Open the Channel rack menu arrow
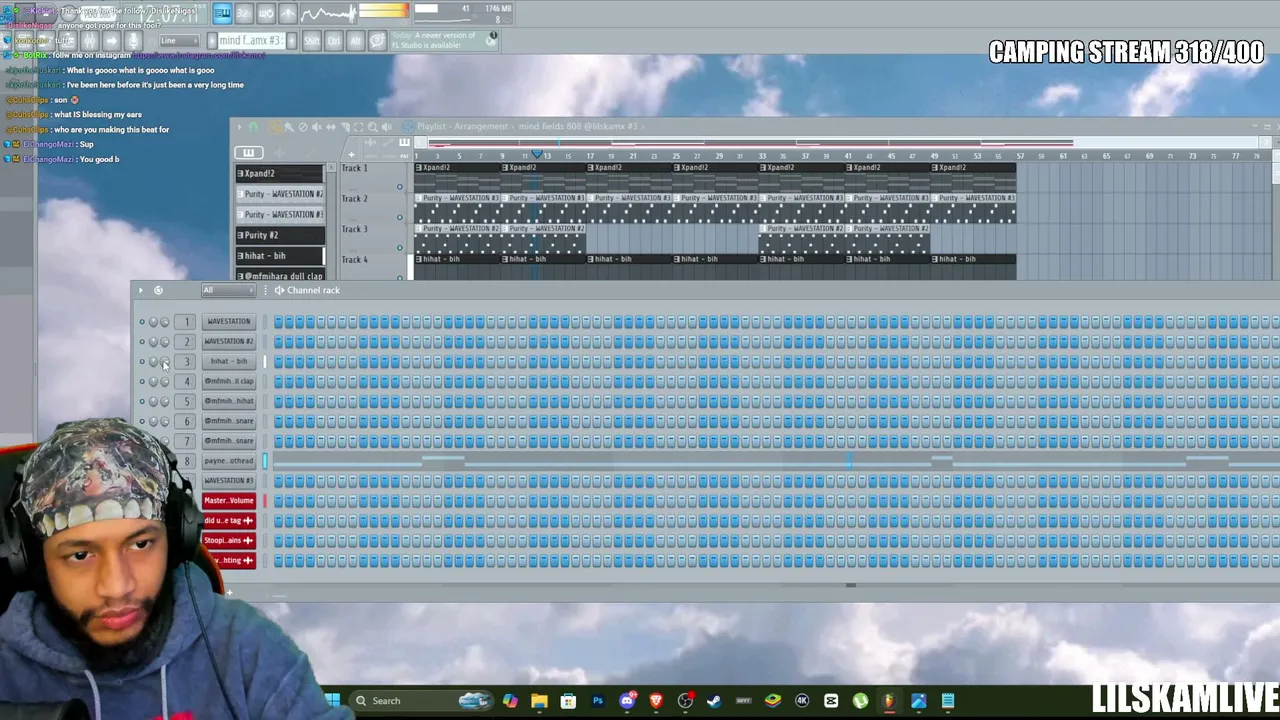Image resolution: width=1280 pixels, height=720 pixels. (x=140, y=290)
